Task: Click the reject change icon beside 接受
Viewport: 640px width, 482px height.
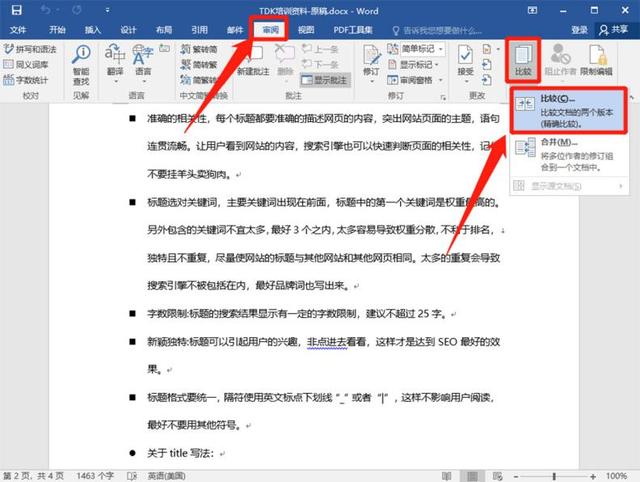Action: 487,49
